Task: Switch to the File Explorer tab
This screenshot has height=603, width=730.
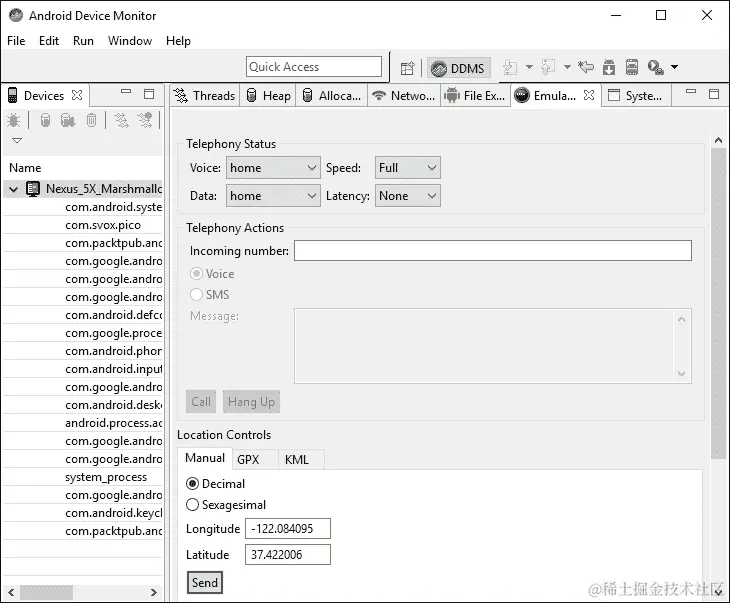Action: point(475,95)
